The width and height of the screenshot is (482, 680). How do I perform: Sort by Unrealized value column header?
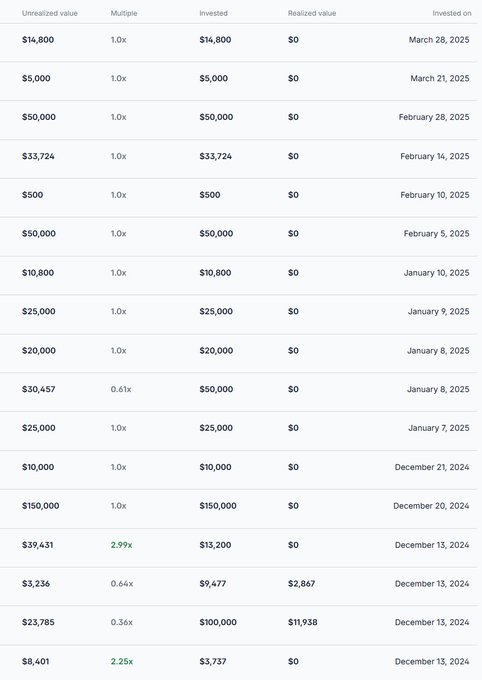(x=49, y=13)
